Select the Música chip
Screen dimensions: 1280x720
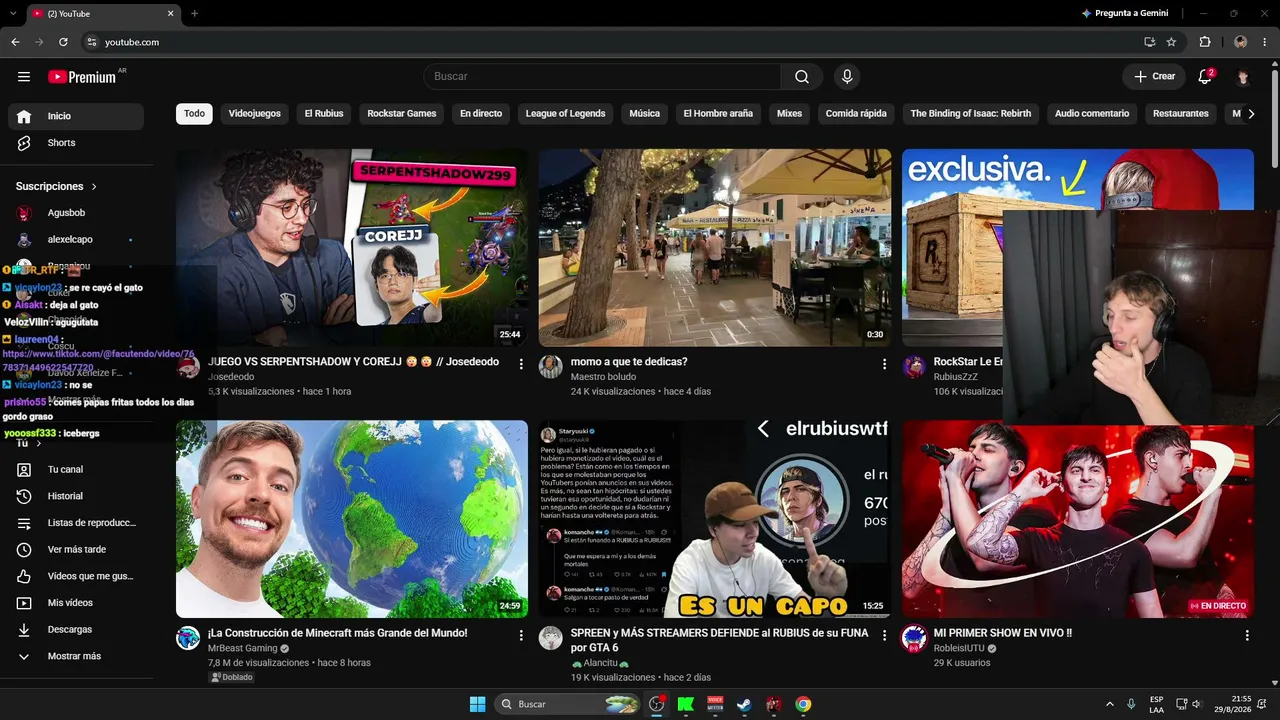(x=645, y=114)
